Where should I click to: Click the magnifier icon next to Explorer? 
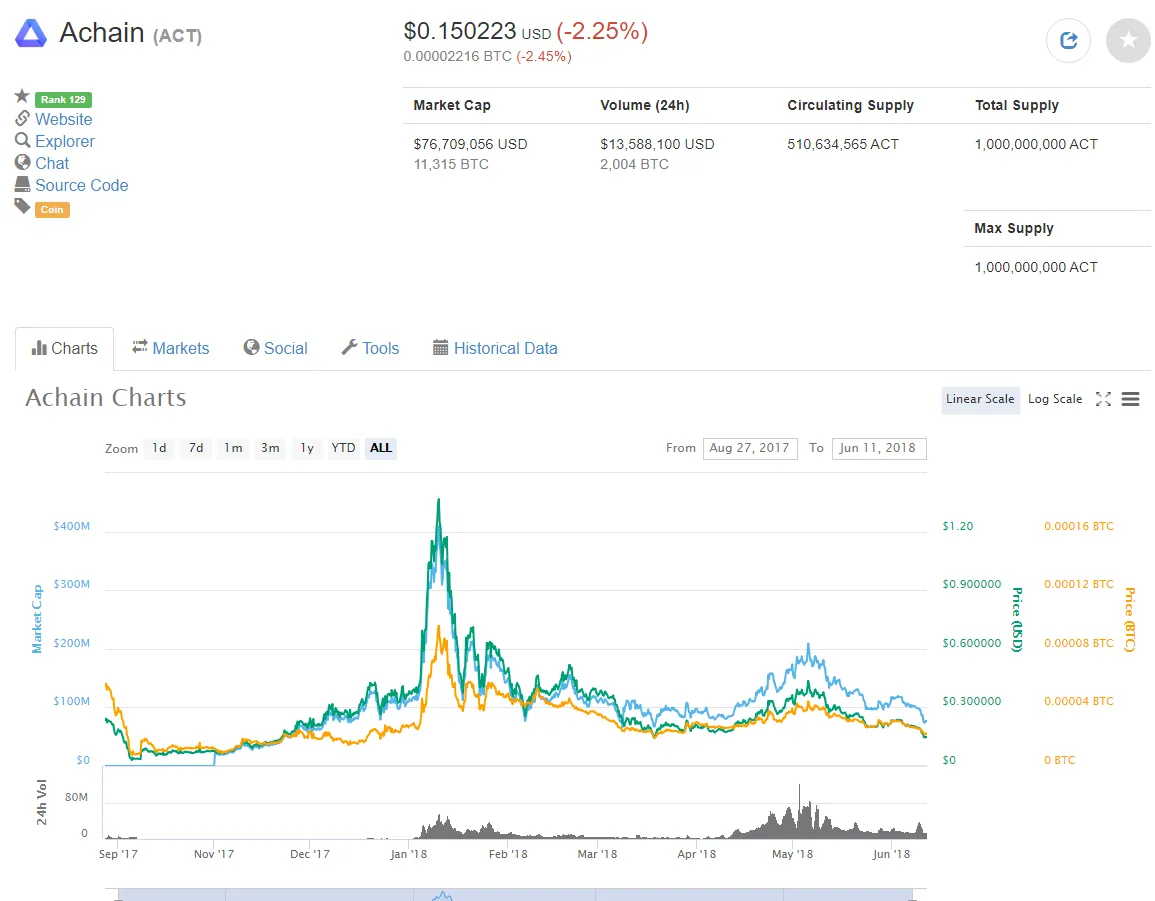[x=23, y=140]
